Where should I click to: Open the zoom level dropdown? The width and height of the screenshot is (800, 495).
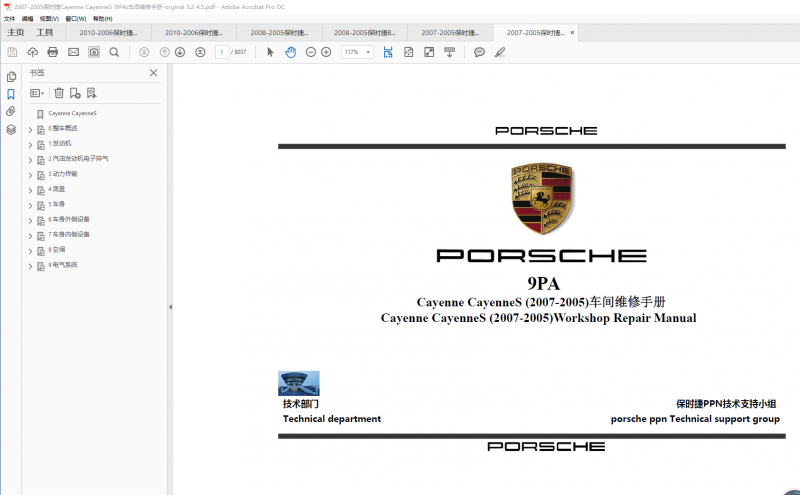[x=368, y=52]
